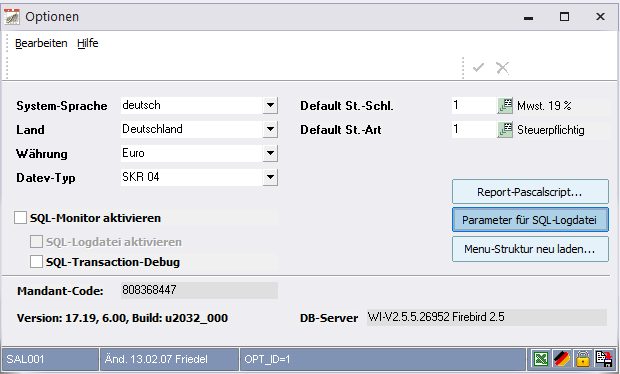620x374 pixels.
Task: Click the X cancel icon in toolbar
Action: pyautogui.click(x=503, y=68)
